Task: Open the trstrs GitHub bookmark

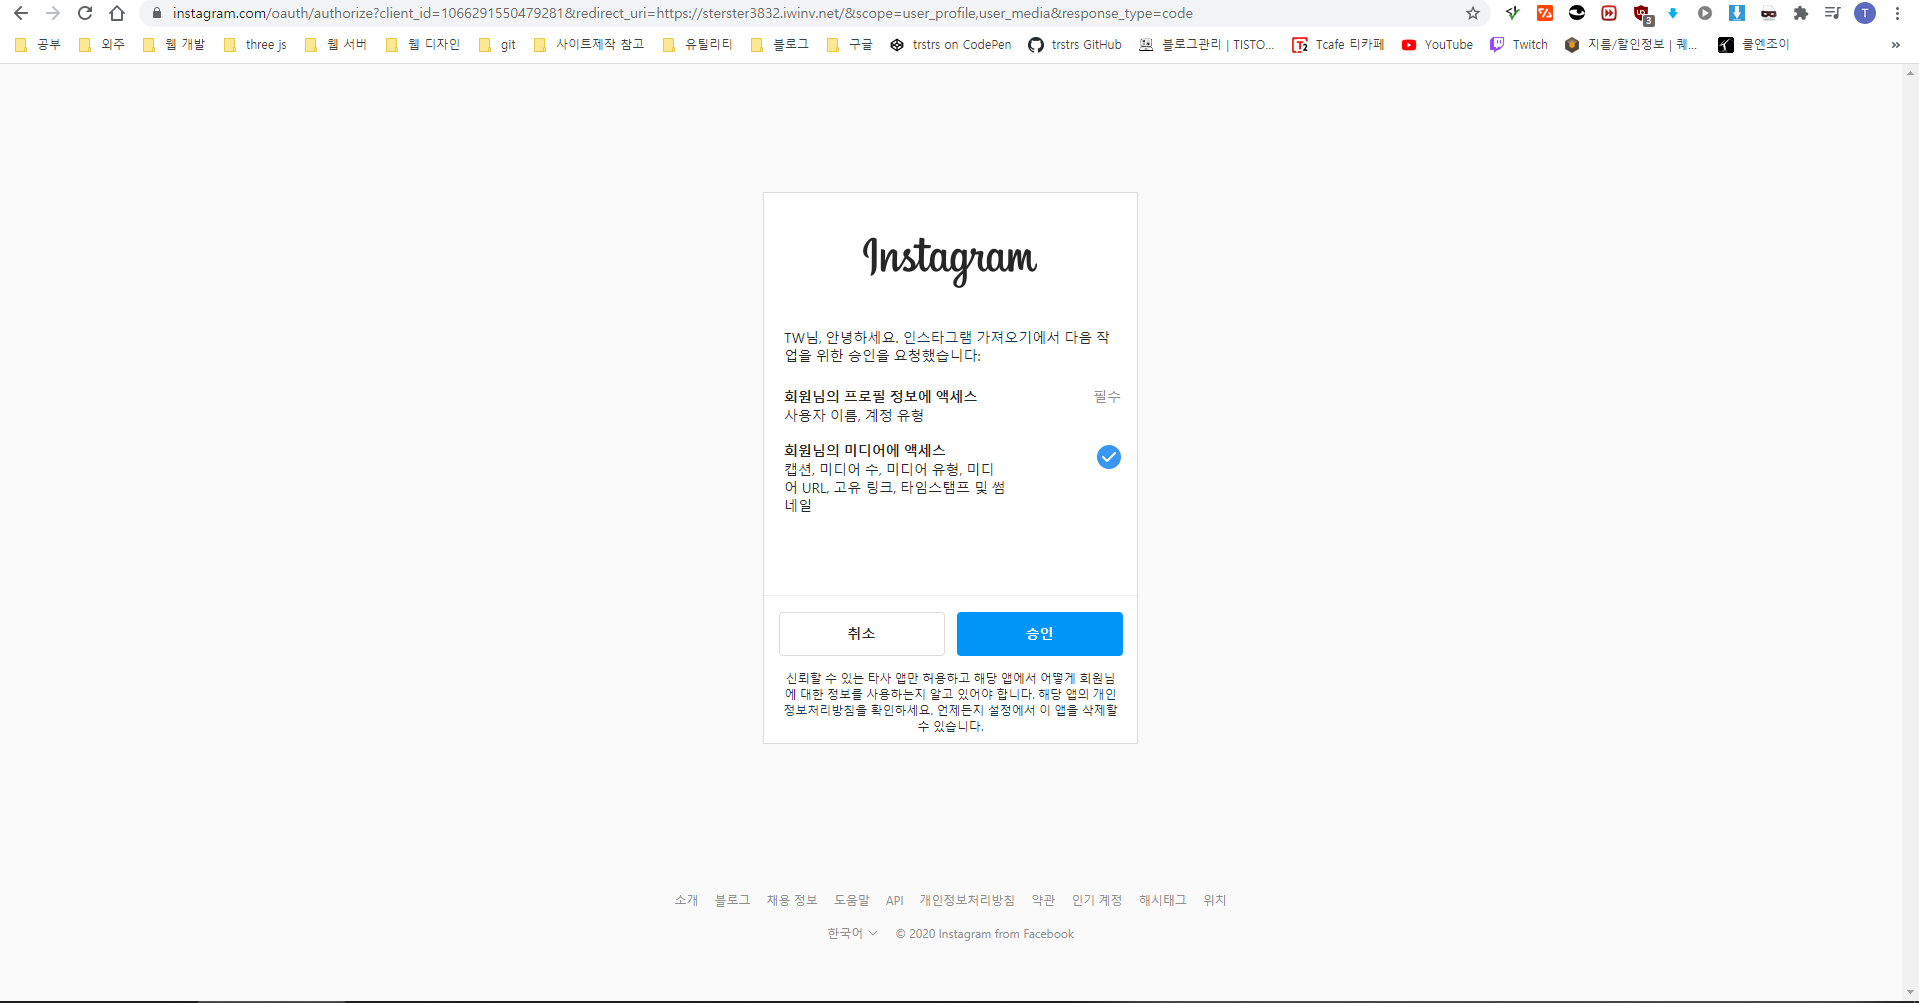Action: point(1075,44)
